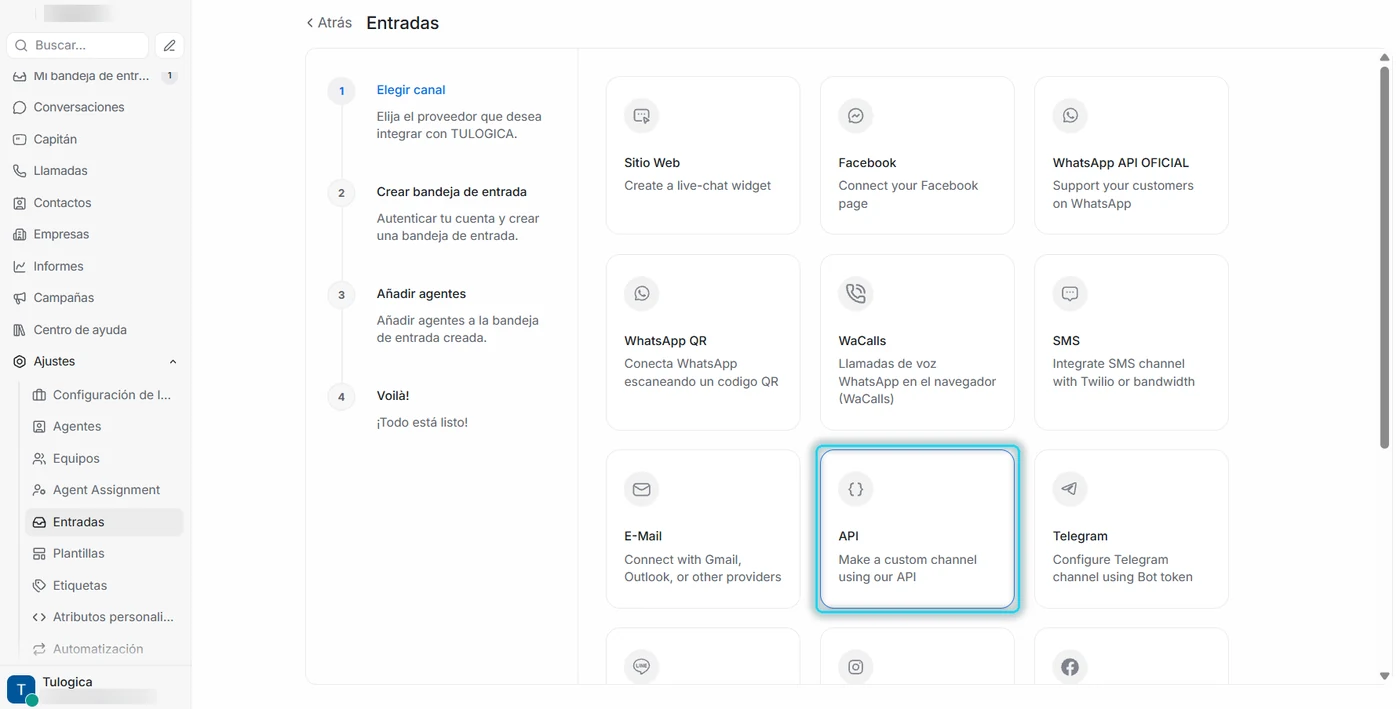Click the Llamadas phone icon

(x=19, y=171)
